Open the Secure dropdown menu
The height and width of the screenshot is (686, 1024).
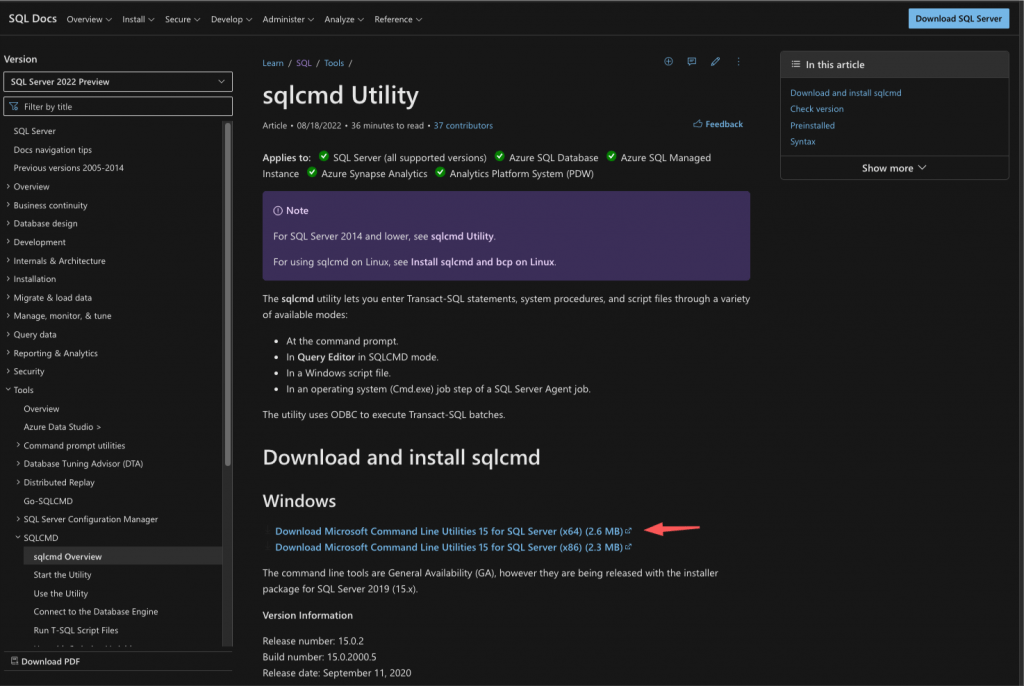[182, 20]
